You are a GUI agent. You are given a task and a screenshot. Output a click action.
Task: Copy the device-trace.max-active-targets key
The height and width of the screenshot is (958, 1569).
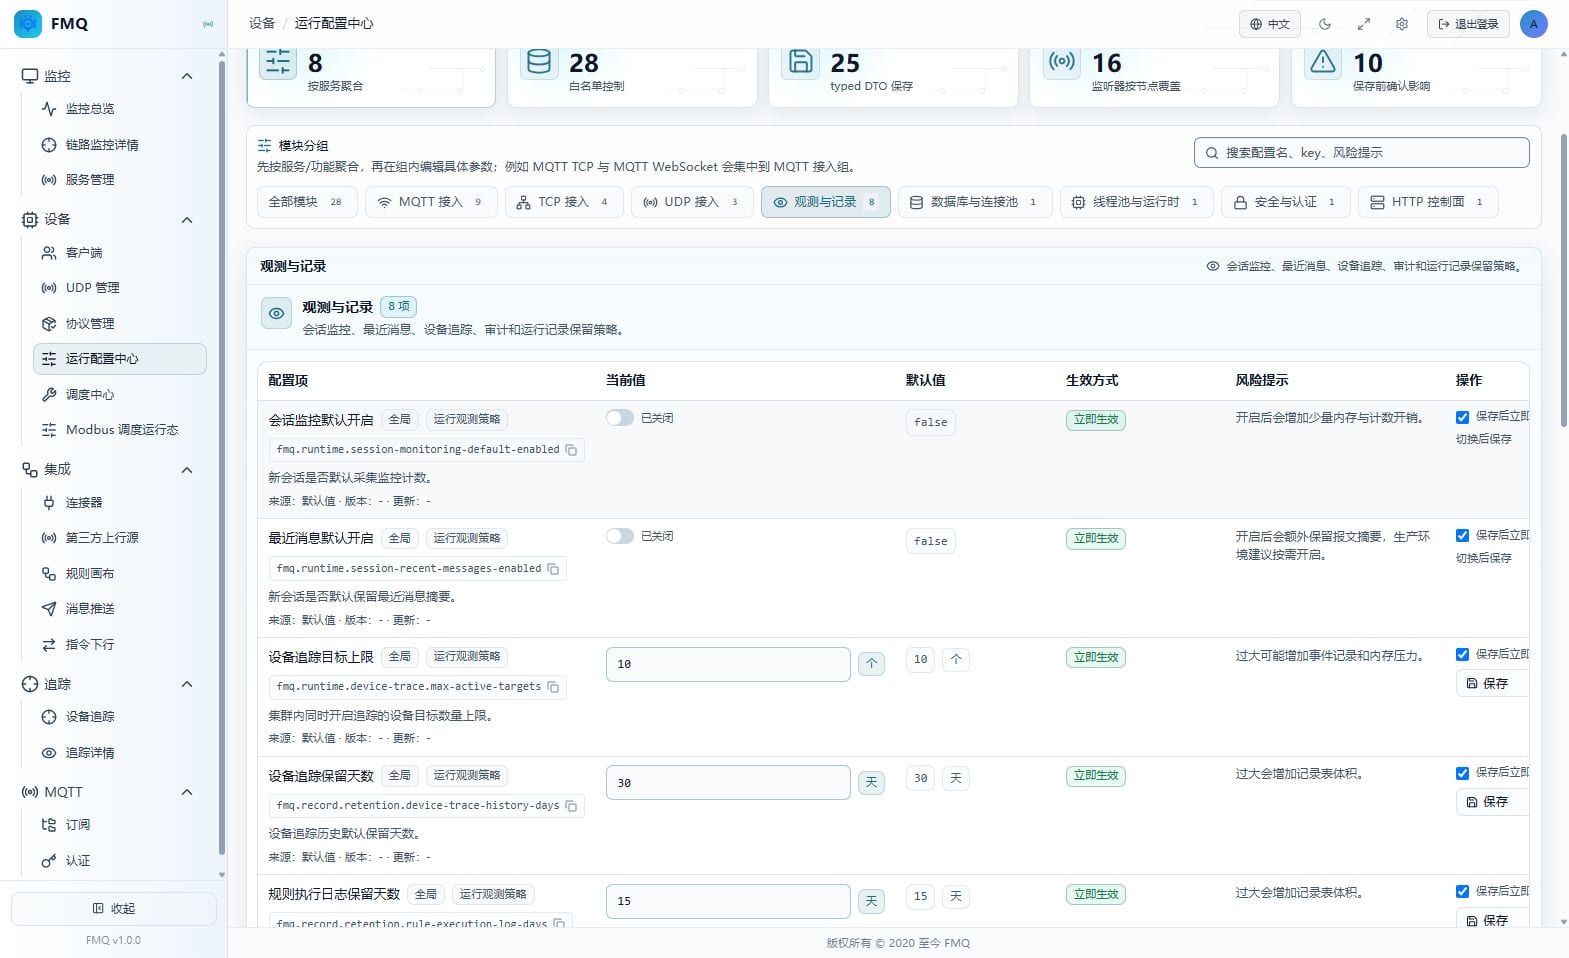pyautogui.click(x=553, y=687)
